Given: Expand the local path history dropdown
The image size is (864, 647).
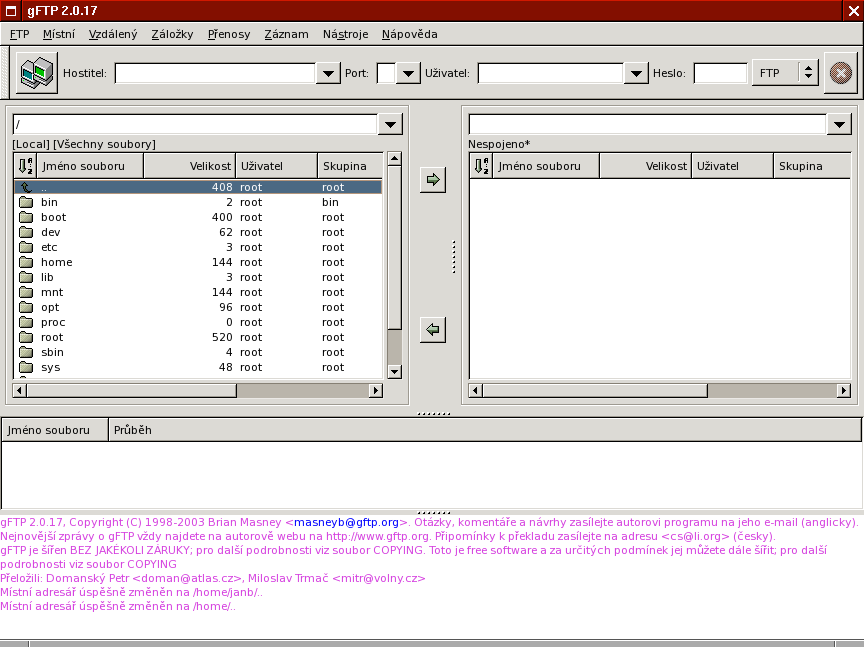Looking at the screenshot, I should pos(390,125).
